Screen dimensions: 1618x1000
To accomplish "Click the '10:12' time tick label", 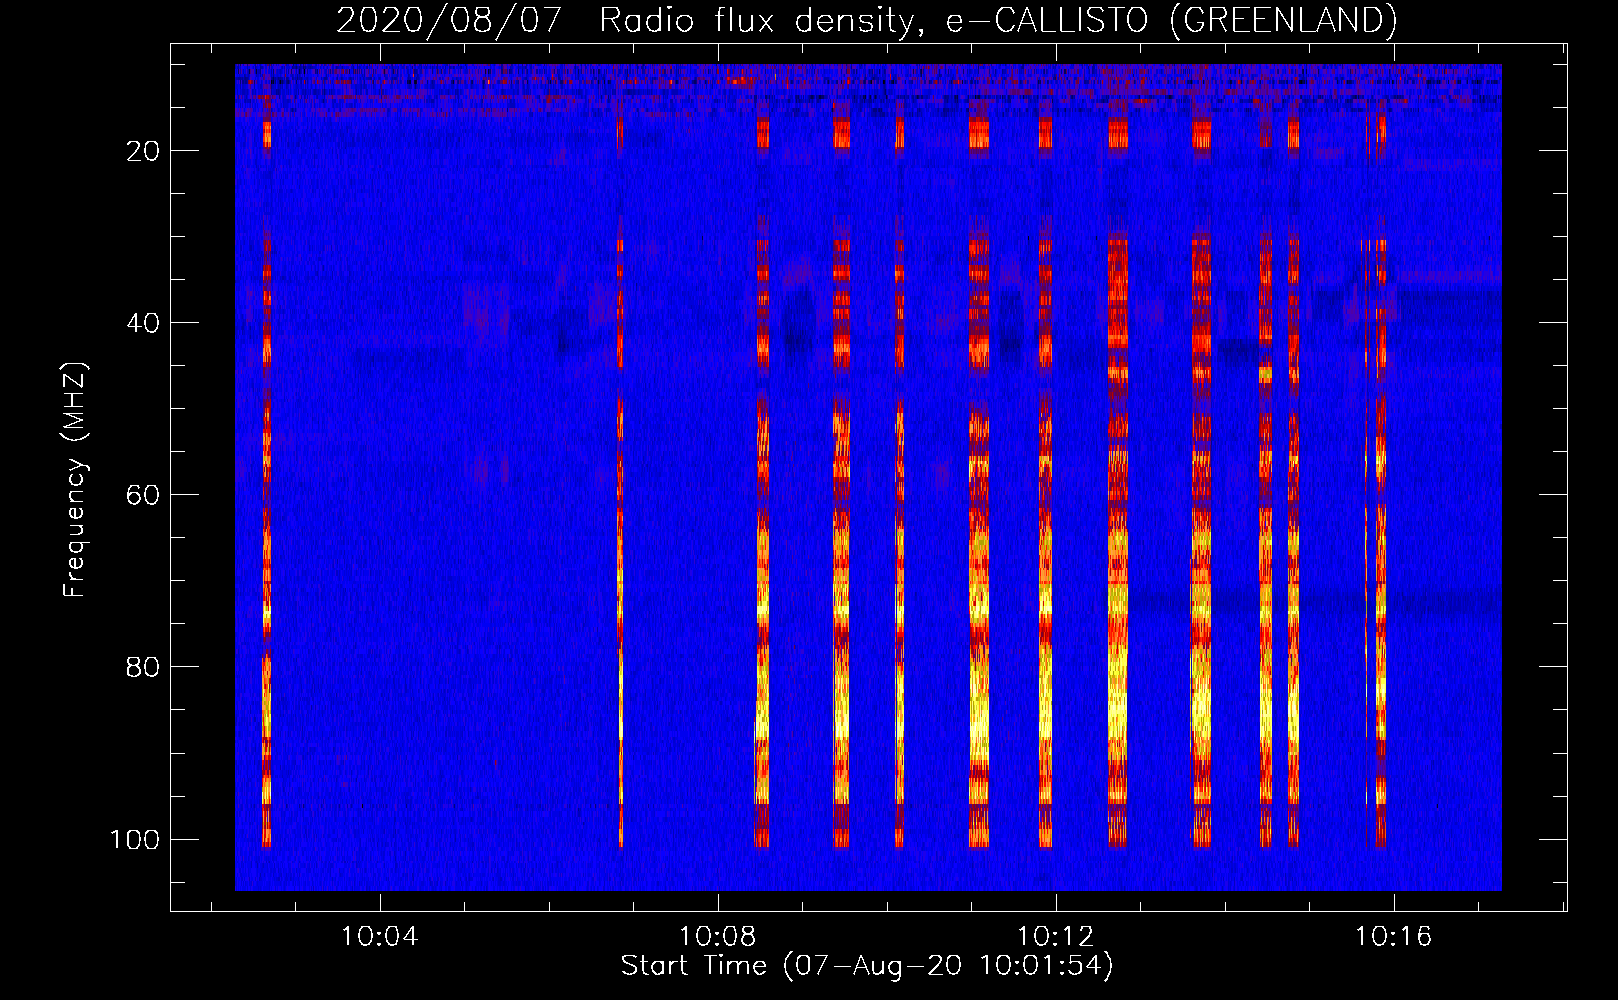I will click(x=1055, y=937).
